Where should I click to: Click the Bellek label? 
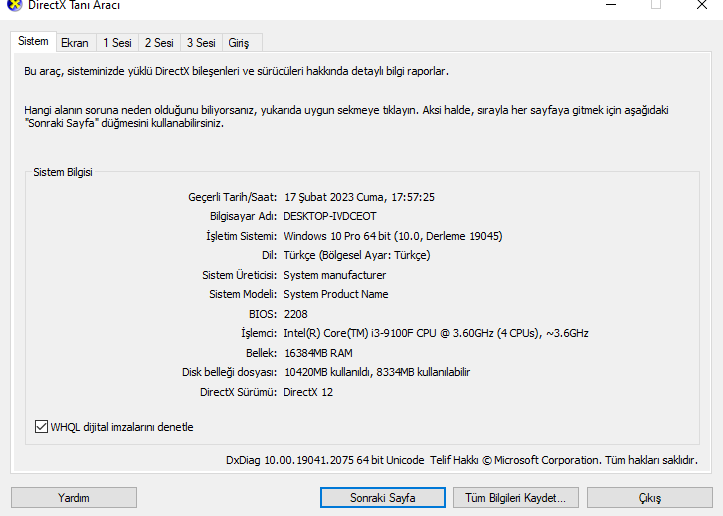click(x=261, y=353)
